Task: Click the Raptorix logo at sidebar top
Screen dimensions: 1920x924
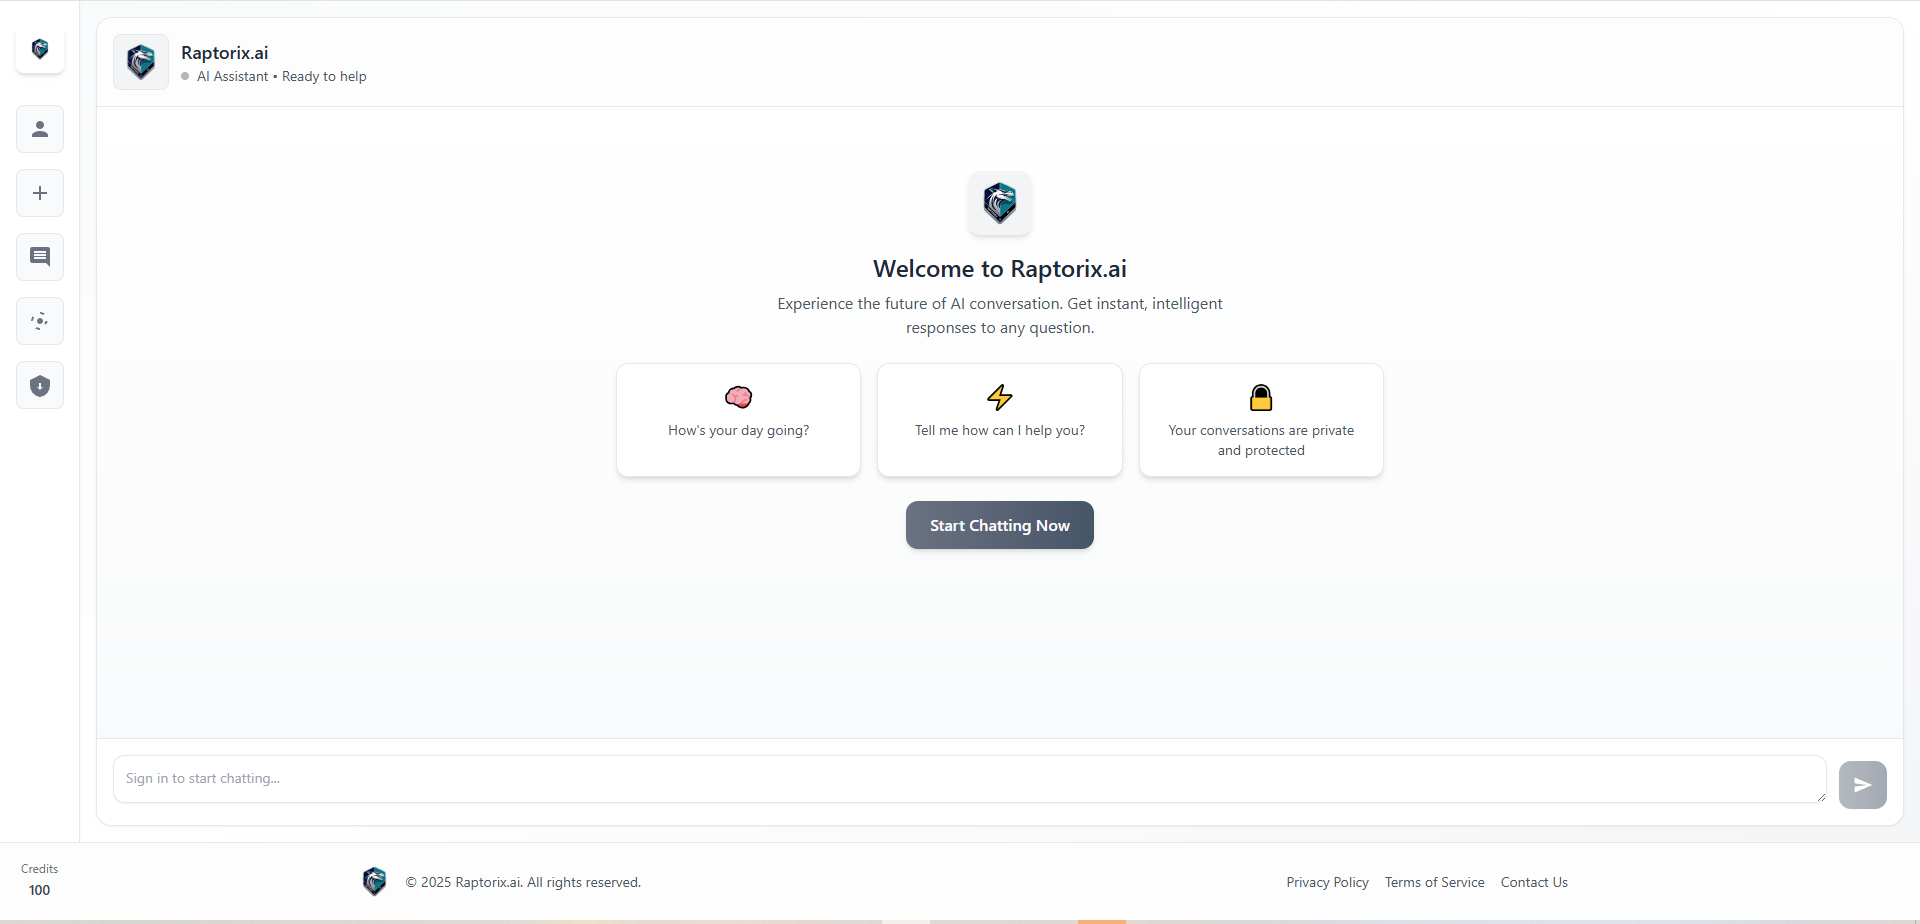Action: 40,49
